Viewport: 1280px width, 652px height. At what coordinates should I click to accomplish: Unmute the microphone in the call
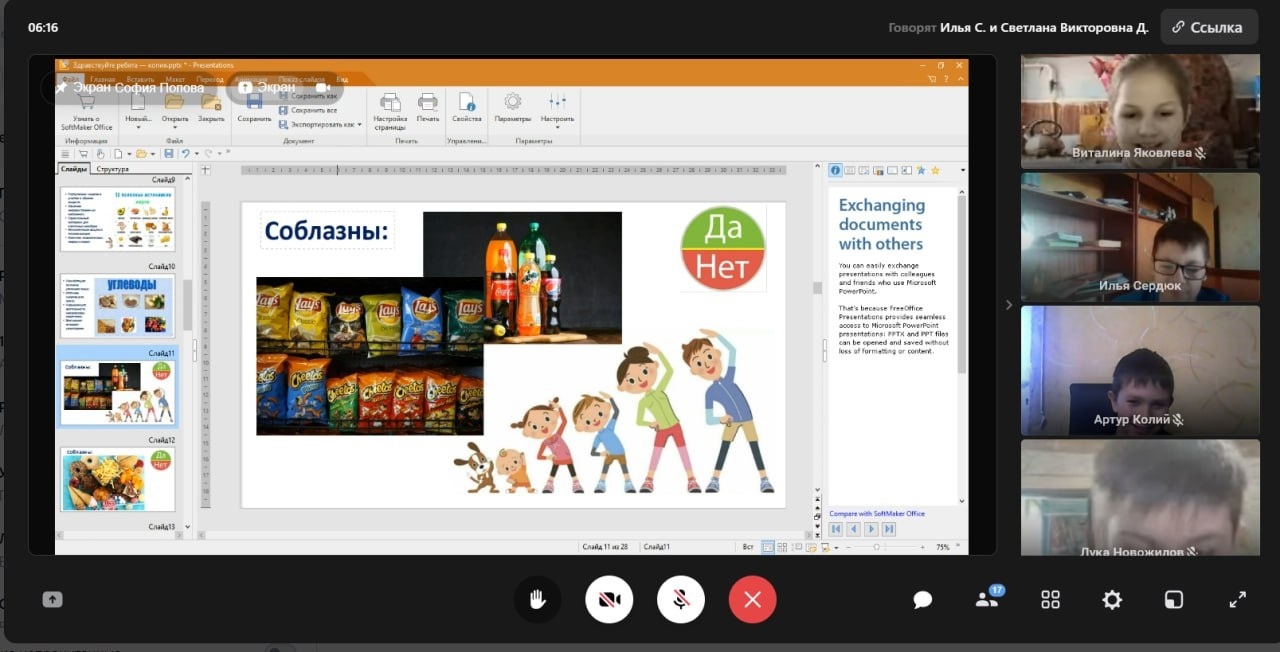681,599
